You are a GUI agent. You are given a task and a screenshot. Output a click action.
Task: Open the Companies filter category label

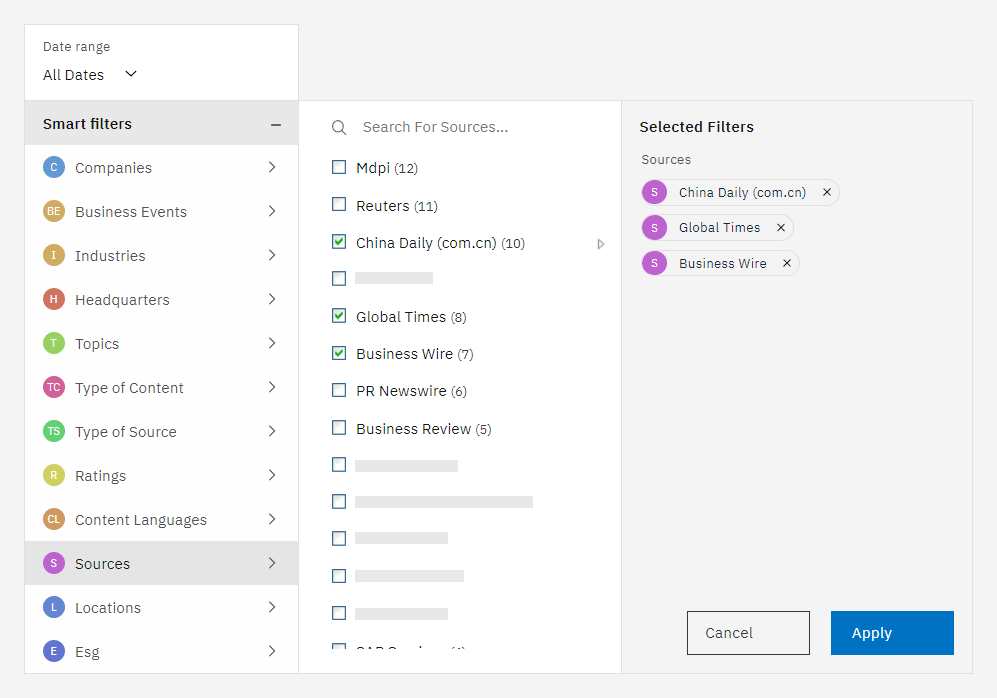pos(113,168)
